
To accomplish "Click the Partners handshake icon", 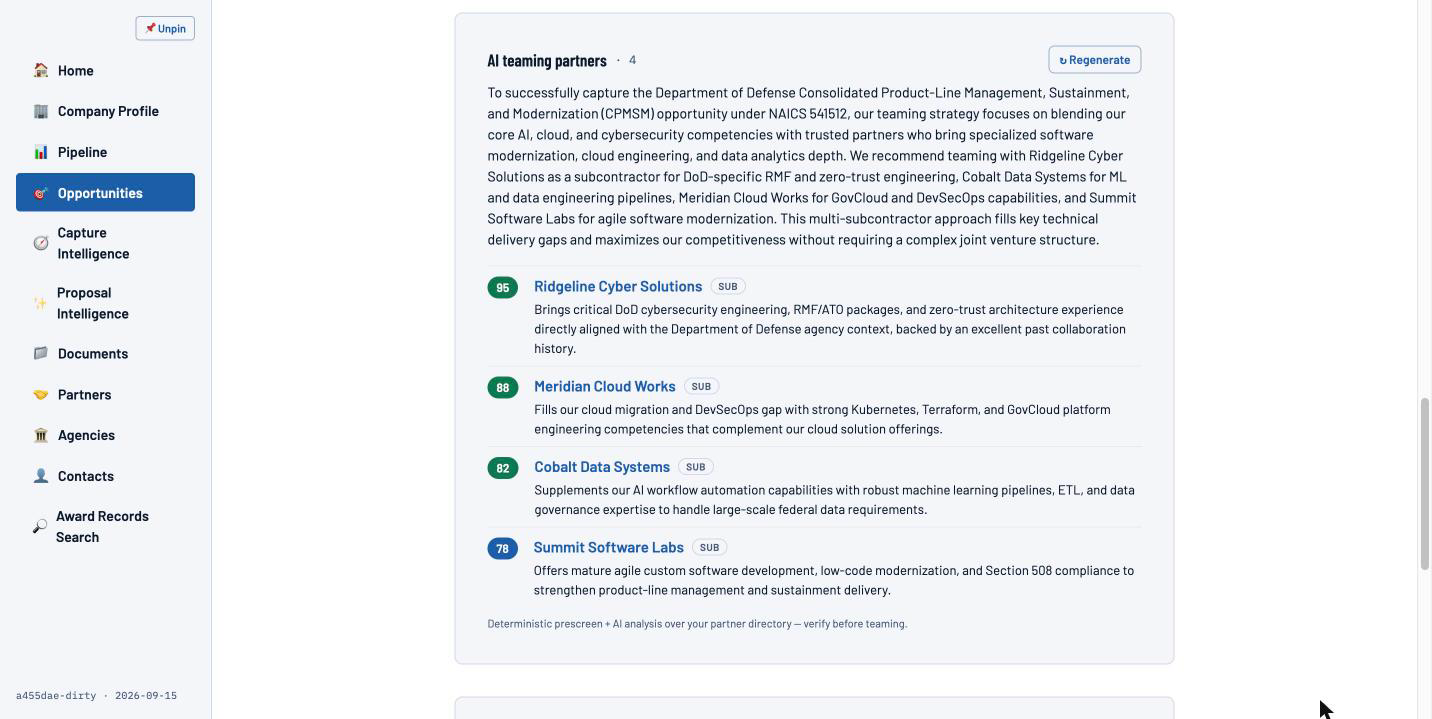I will pos(41,394).
